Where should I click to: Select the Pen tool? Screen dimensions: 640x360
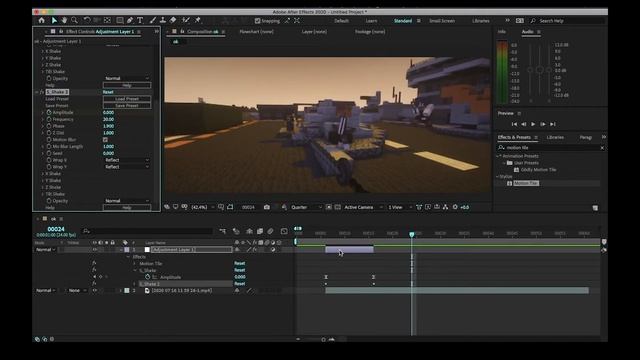130,20
